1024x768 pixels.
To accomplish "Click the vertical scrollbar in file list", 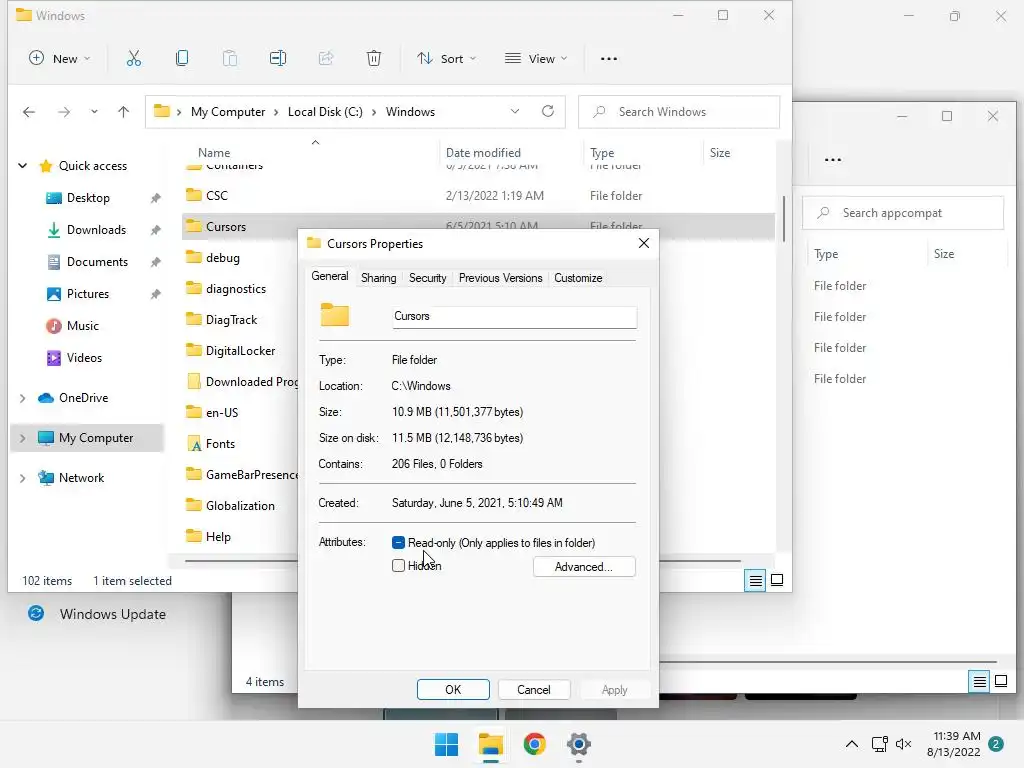I will click(x=783, y=219).
